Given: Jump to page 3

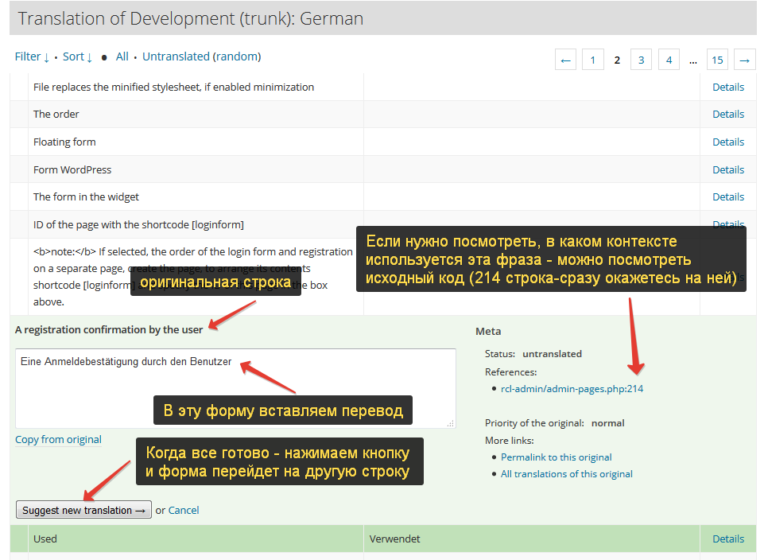Looking at the screenshot, I should 642,60.
